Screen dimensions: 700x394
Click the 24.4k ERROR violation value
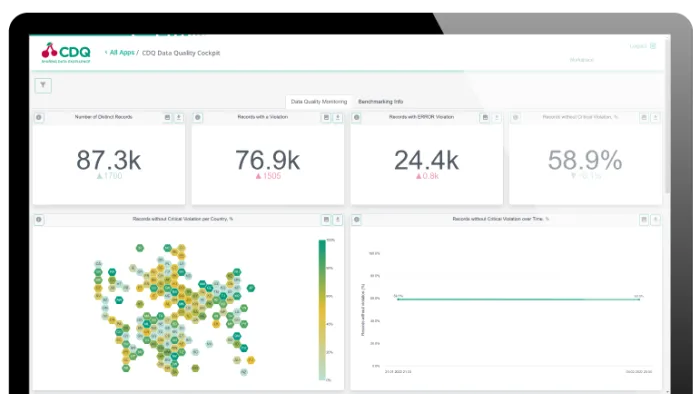tap(426, 160)
